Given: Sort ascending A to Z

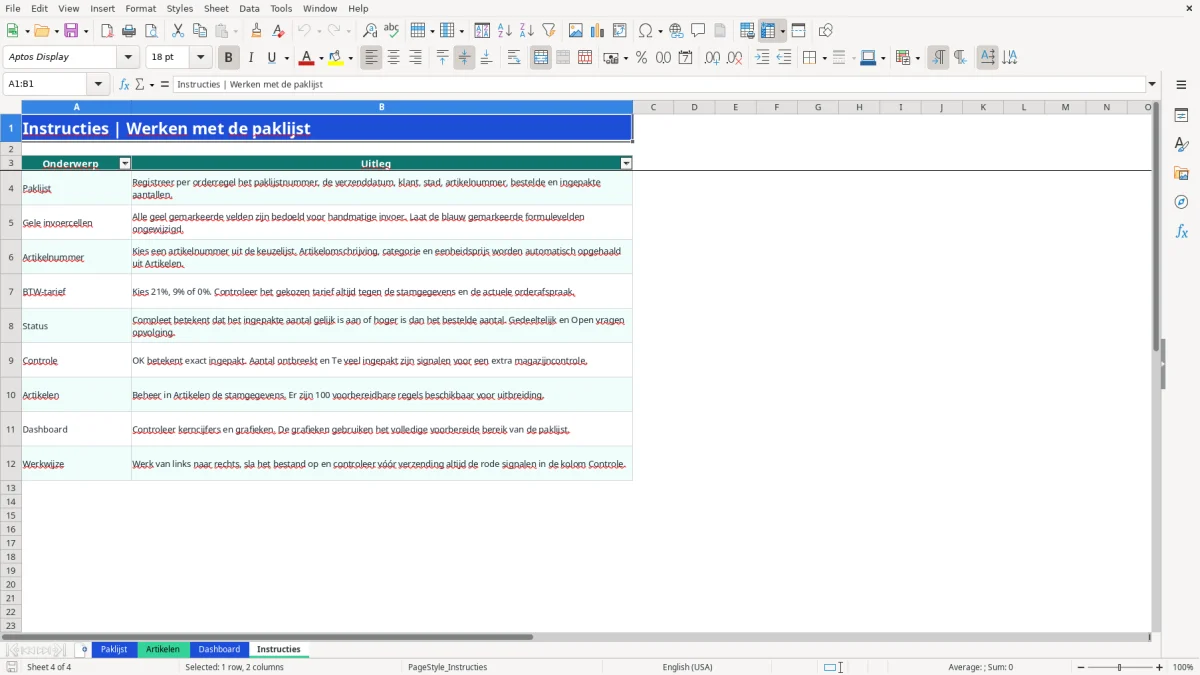Looking at the screenshot, I should (505, 31).
